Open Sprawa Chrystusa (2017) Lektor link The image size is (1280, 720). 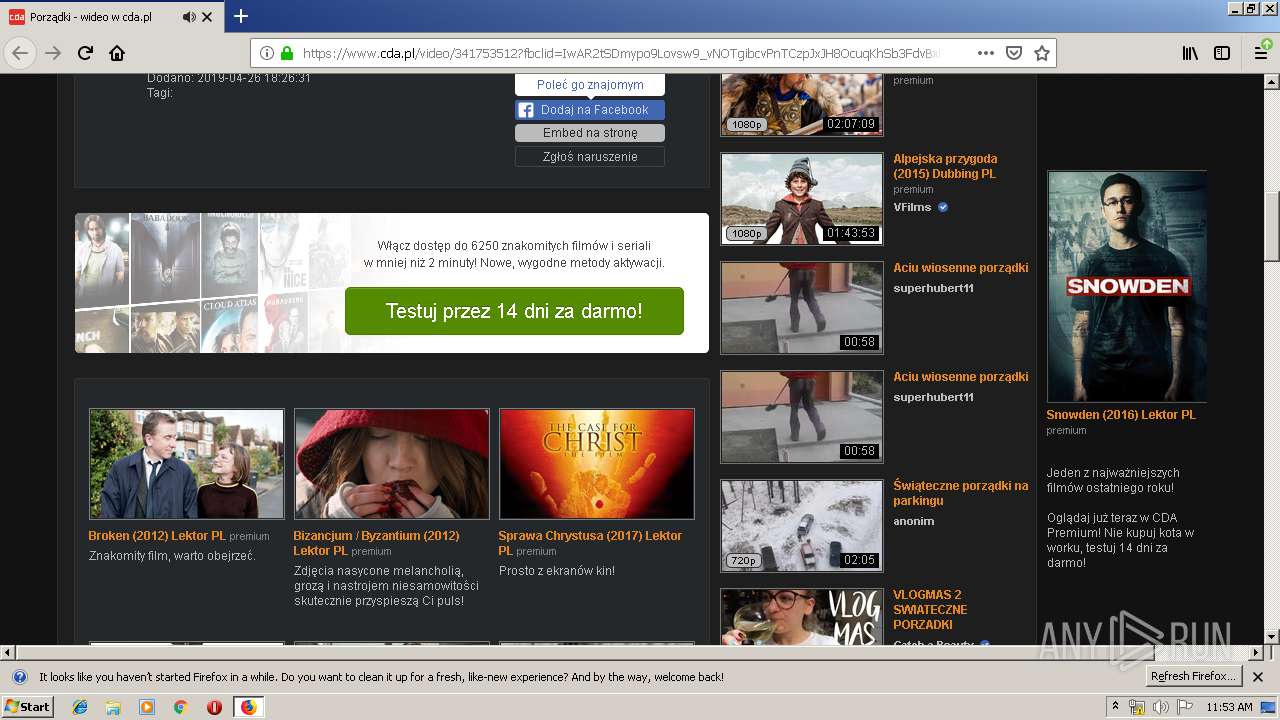pyautogui.click(x=590, y=543)
